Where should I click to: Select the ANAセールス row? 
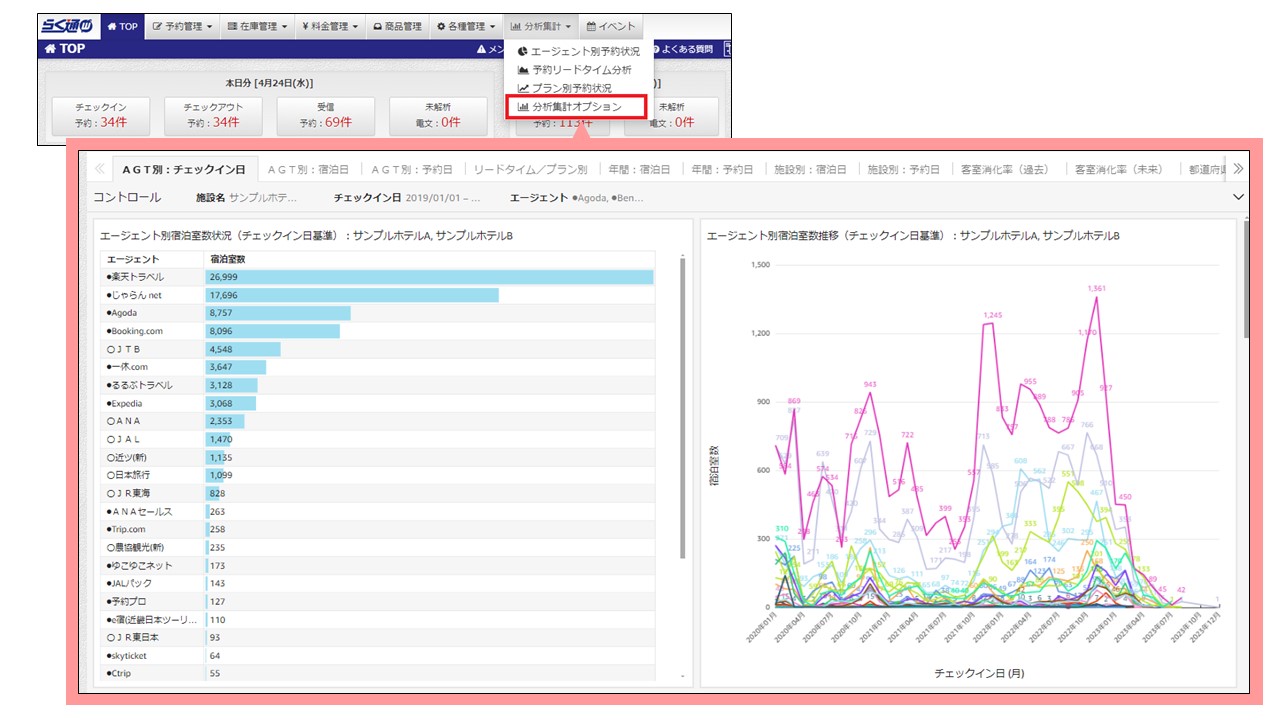coord(378,511)
